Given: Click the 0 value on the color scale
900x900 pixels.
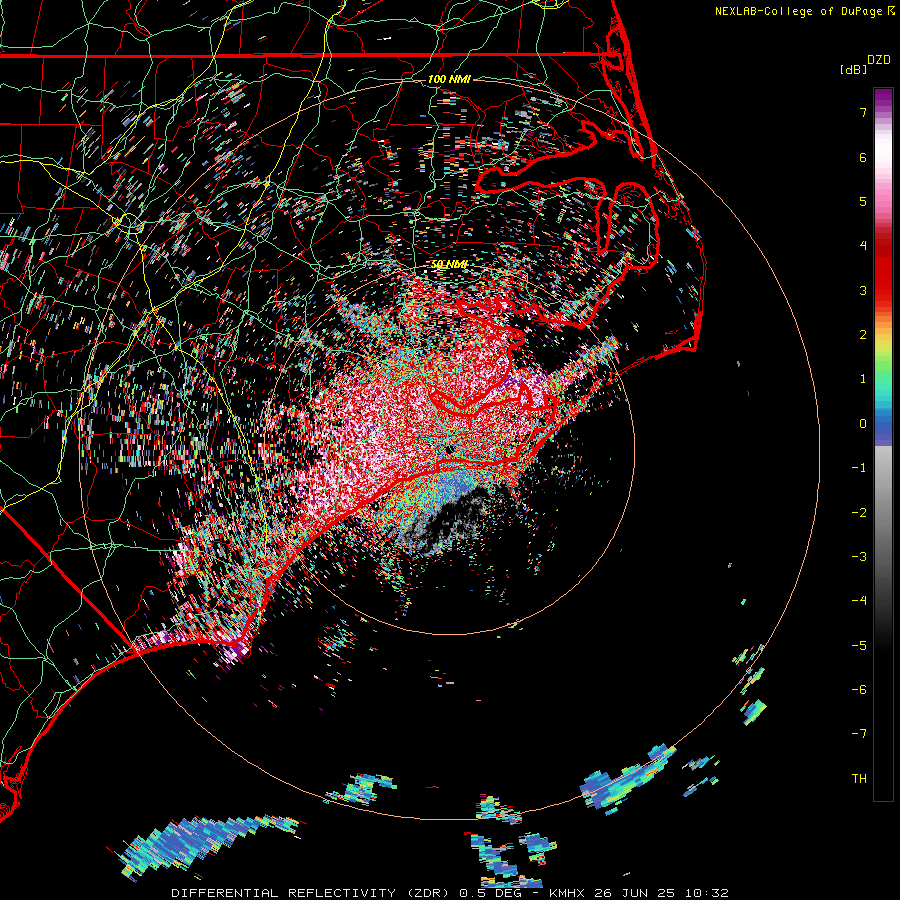Looking at the screenshot, I should pos(863,424).
